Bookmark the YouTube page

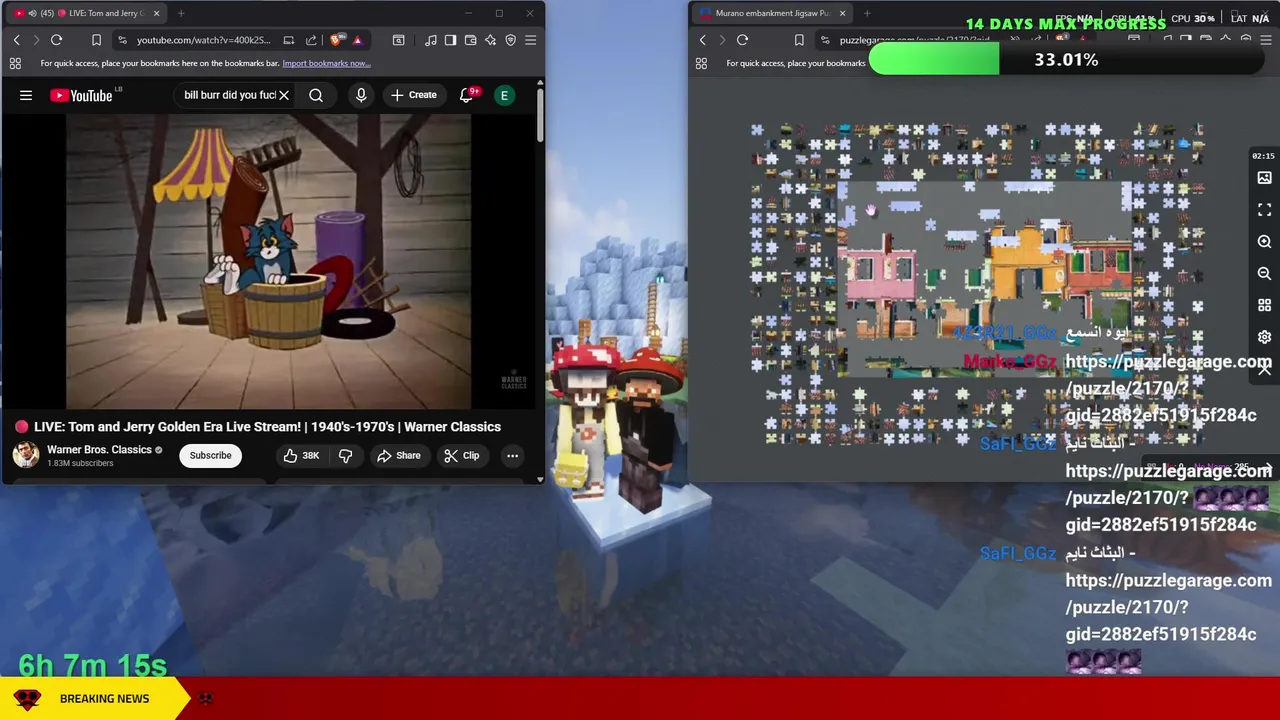(x=96, y=40)
